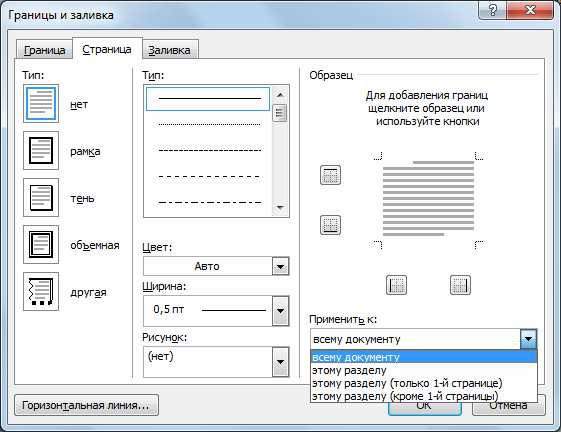561x432 pixels.
Task: Click the 'рамка' type label
Action: point(85,151)
